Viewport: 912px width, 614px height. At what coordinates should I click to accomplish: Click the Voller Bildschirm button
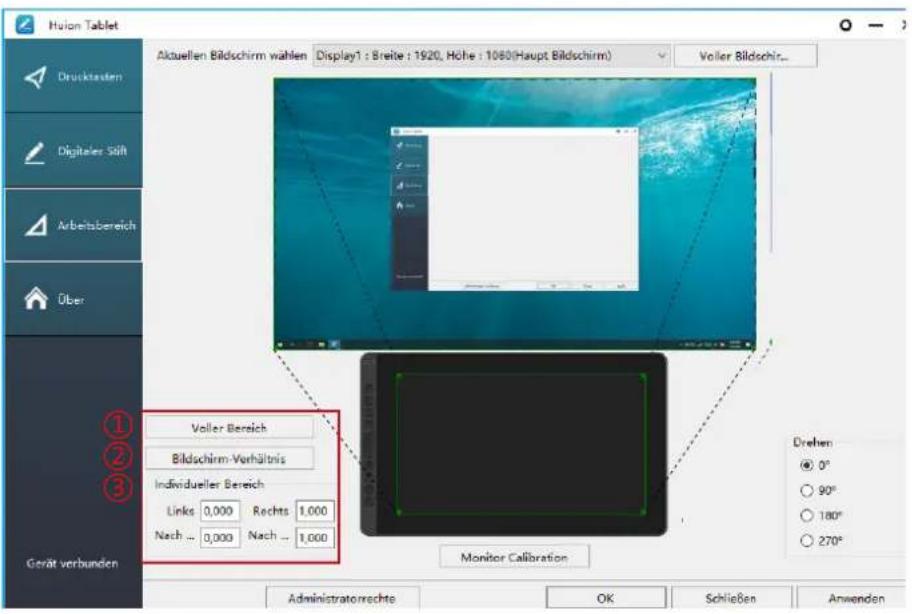click(x=745, y=56)
